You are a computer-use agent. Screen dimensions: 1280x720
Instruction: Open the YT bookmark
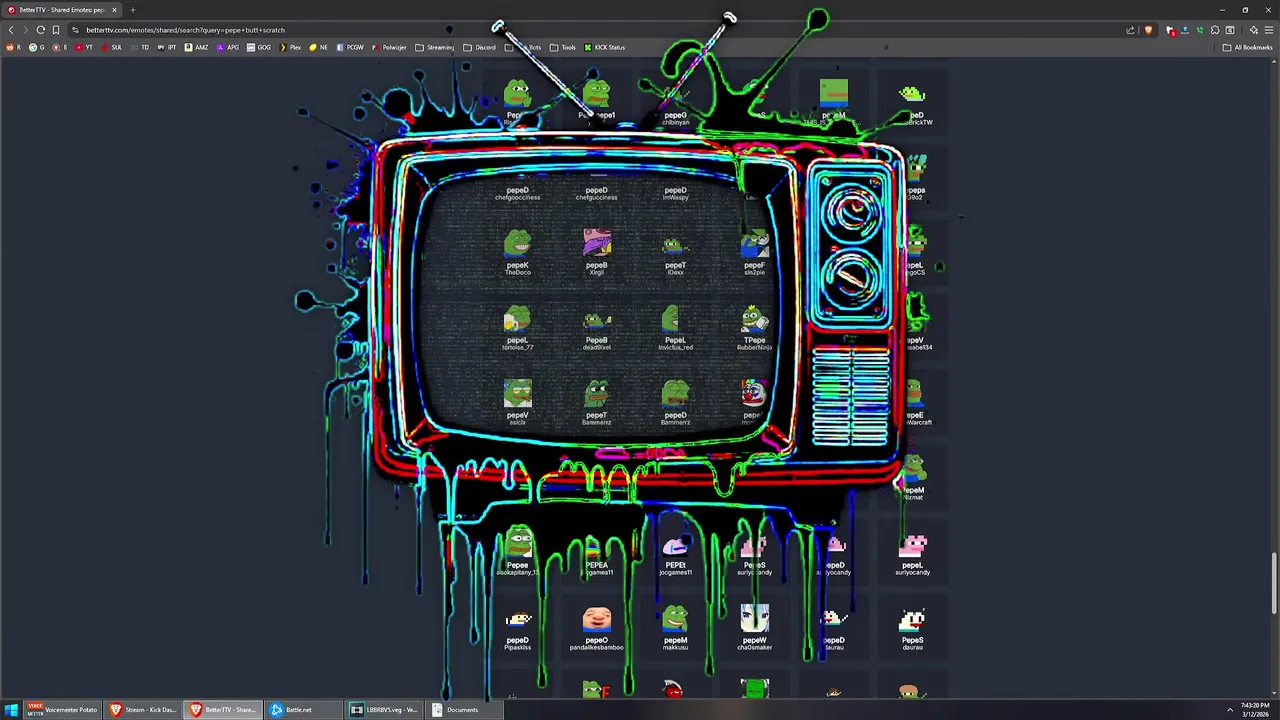(84, 47)
